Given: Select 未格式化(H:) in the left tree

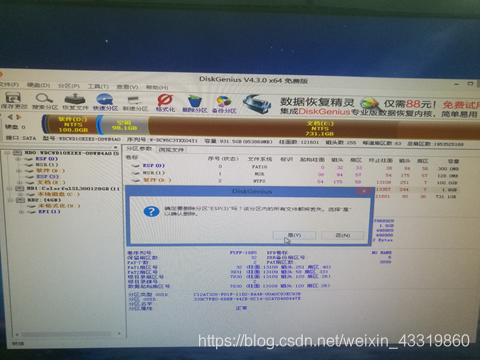Looking at the screenshot, I should (59, 206).
